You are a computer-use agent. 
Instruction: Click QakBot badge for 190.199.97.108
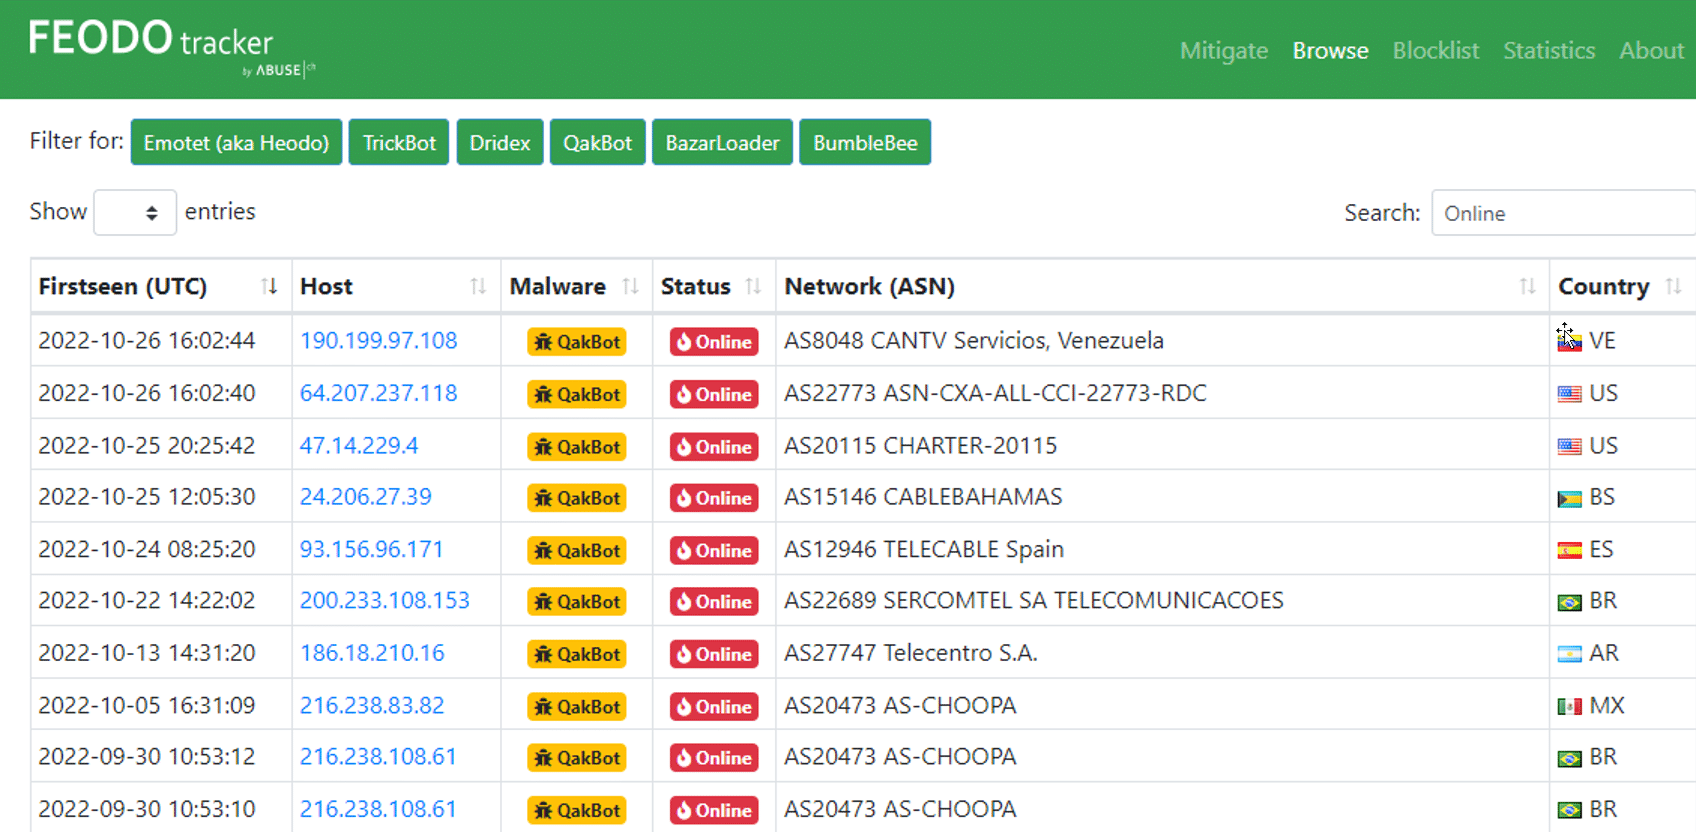577,342
